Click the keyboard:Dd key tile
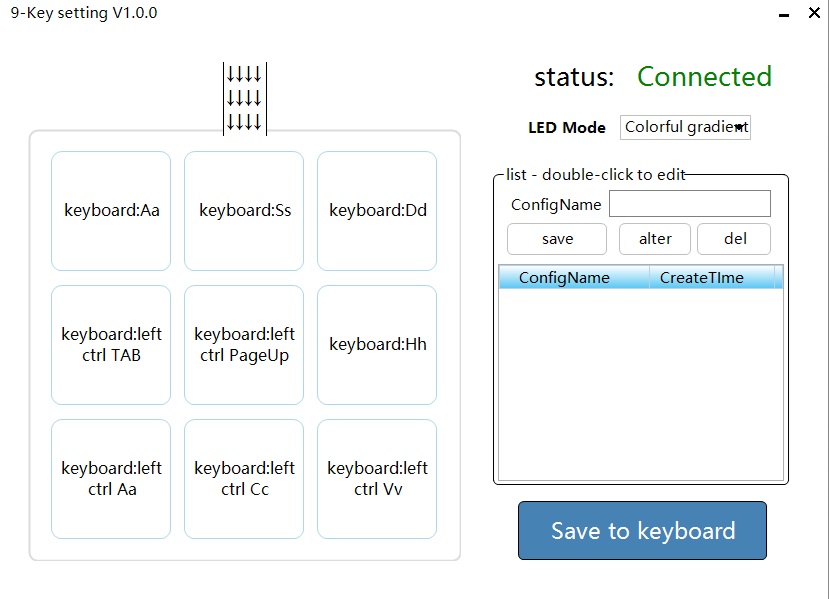Viewport: 829px width, 599px height. [377, 211]
